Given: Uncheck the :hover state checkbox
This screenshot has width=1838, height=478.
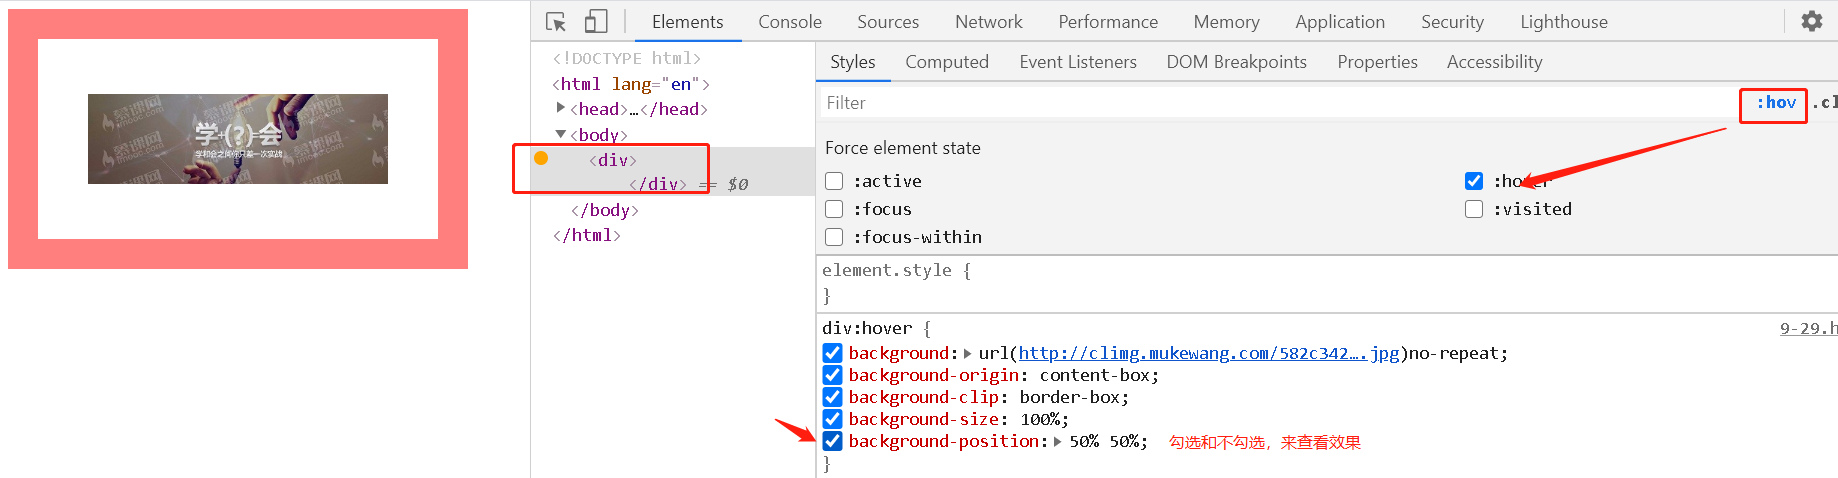Looking at the screenshot, I should (1474, 181).
